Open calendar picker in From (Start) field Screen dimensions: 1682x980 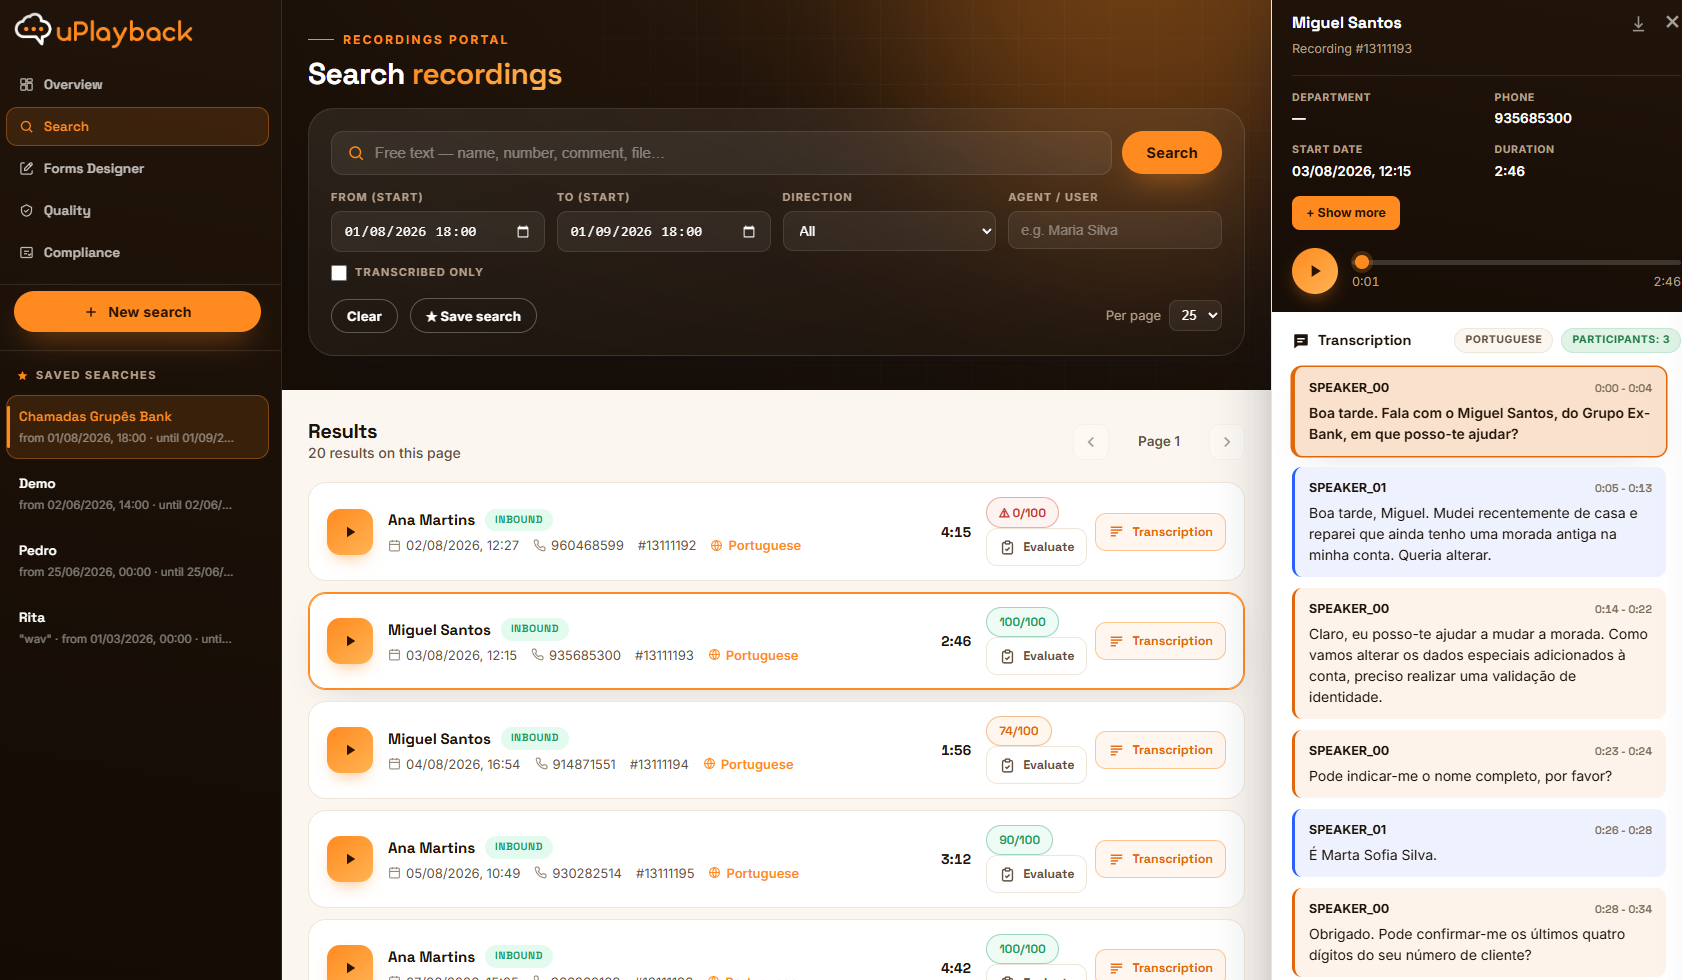point(523,232)
